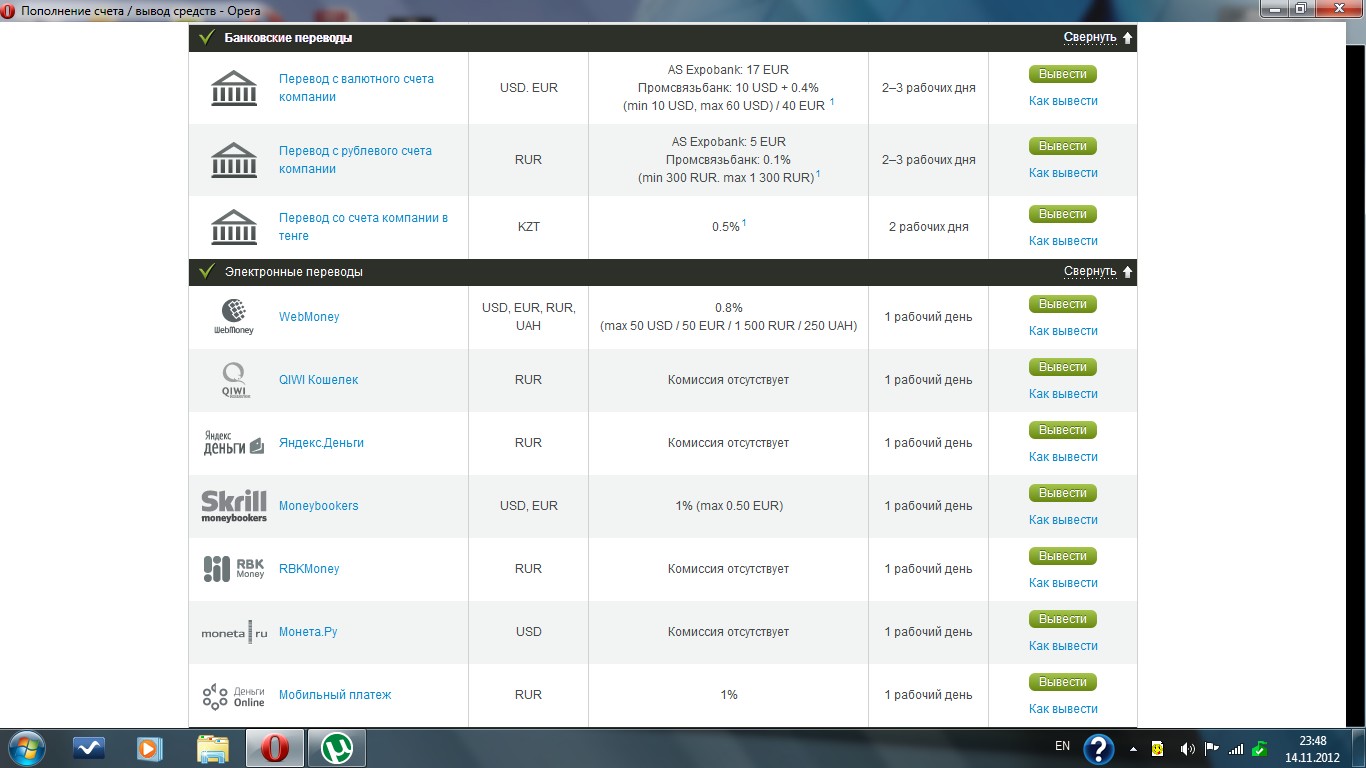Click the bank icon for валютного счета transfer

pyautogui.click(x=234, y=88)
